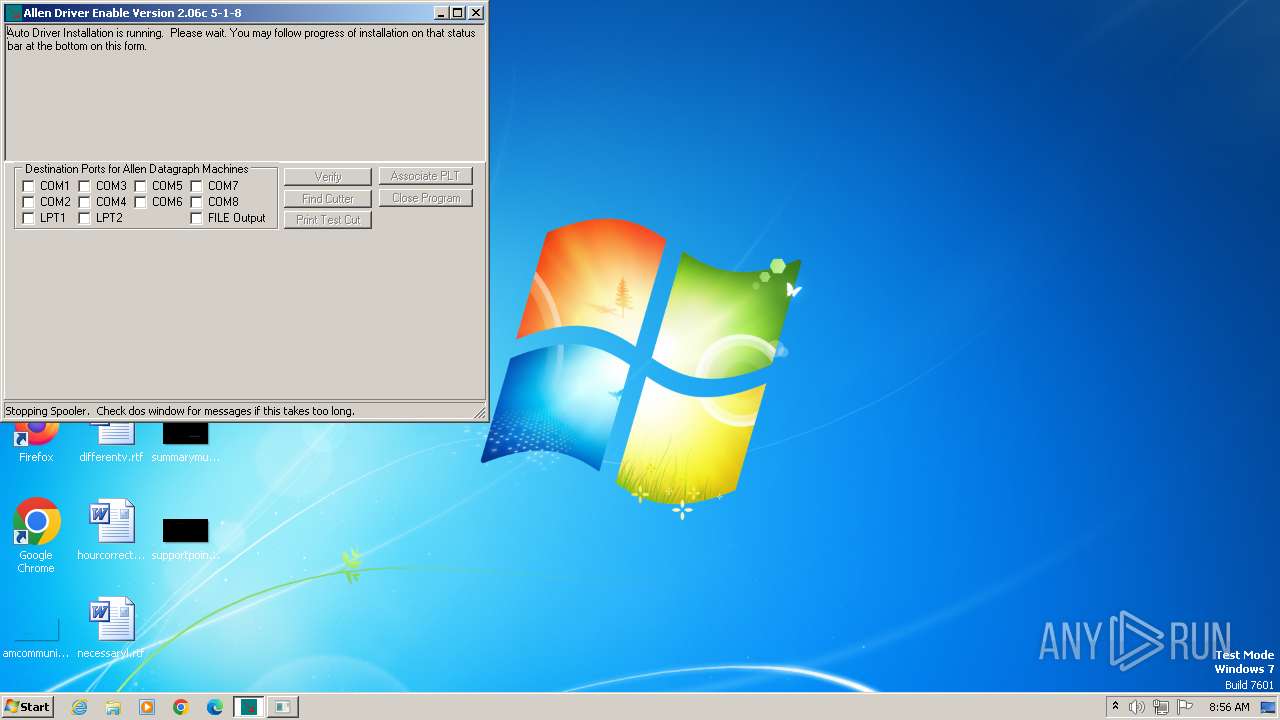
Task: Click the window resize grip in status bar
Action: point(478,412)
